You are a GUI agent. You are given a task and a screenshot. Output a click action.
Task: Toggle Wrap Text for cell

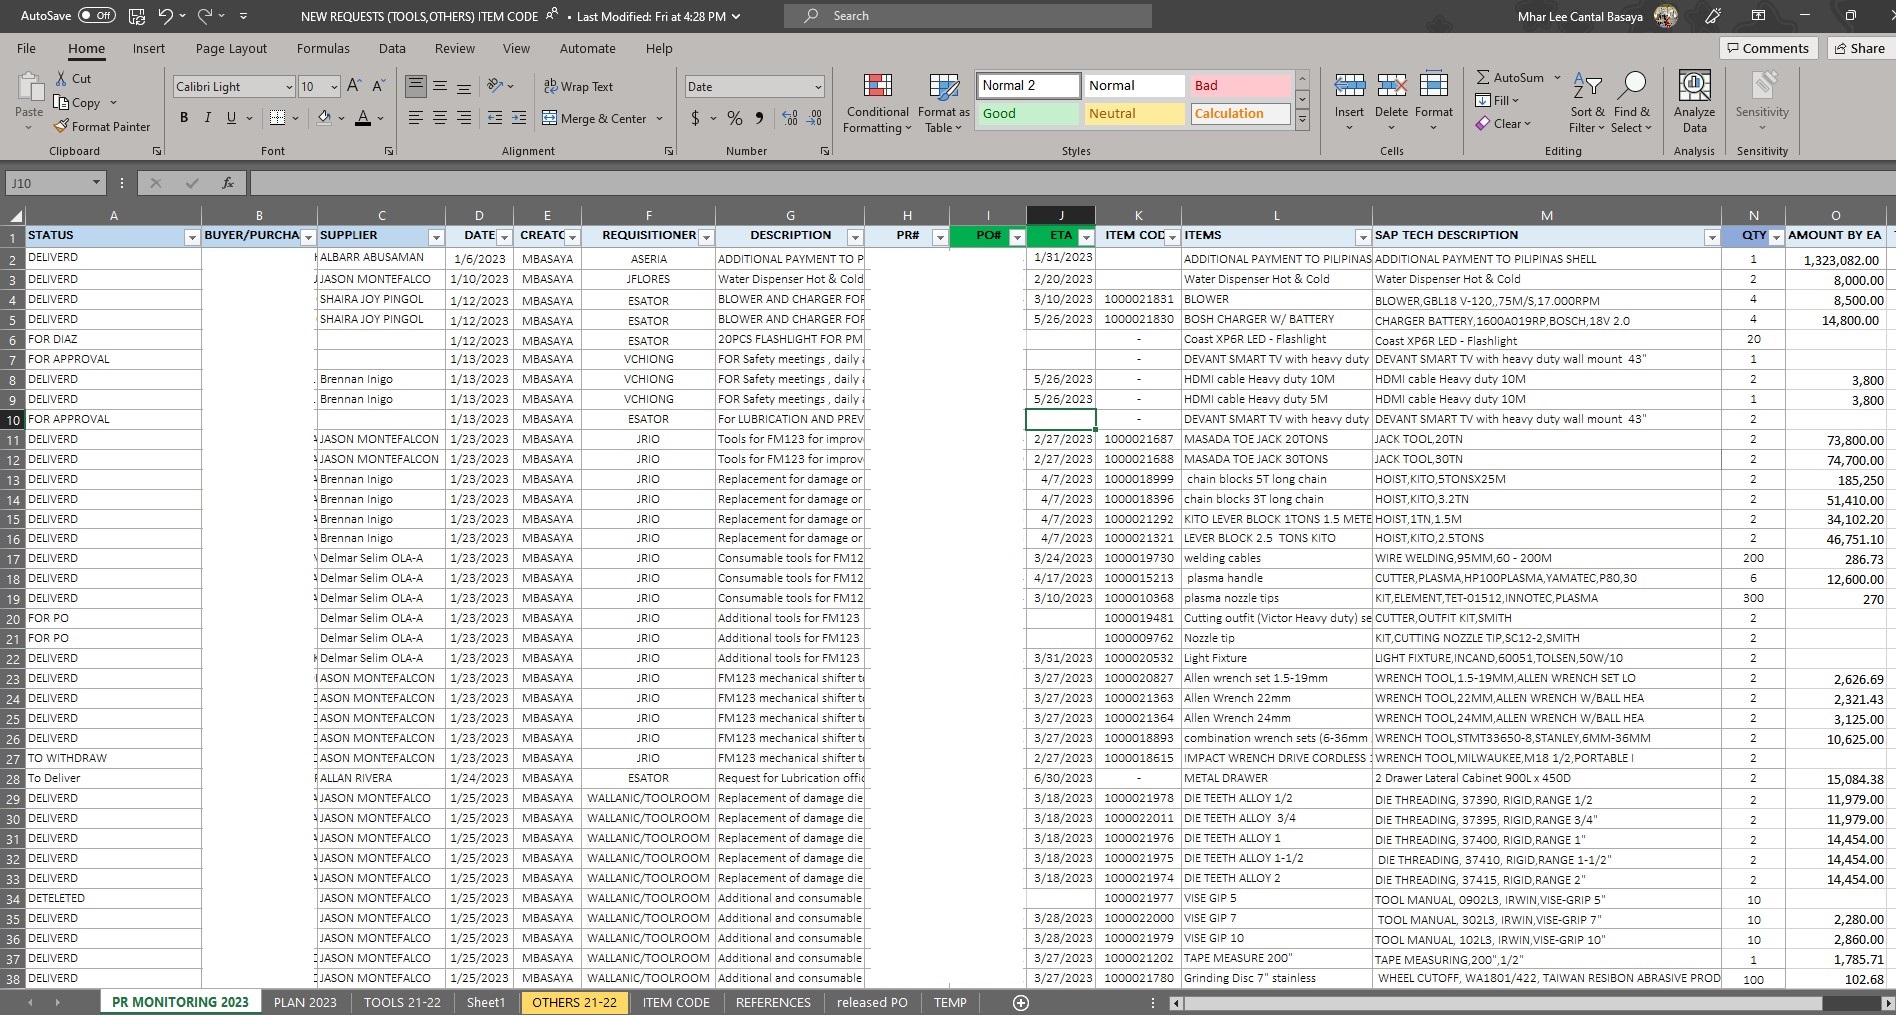[x=578, y=86]
